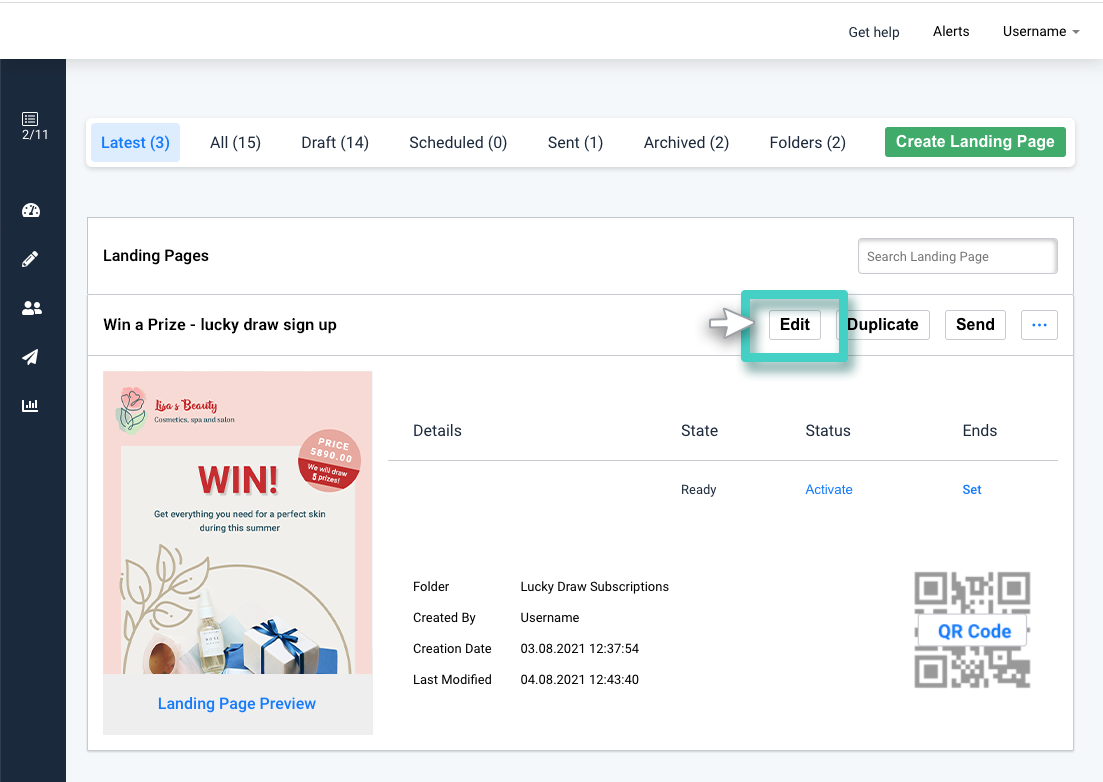Click the Set link under Ends
Image resolution: width=1103 pixels, height=782 pixels.
tap(971, 489)
